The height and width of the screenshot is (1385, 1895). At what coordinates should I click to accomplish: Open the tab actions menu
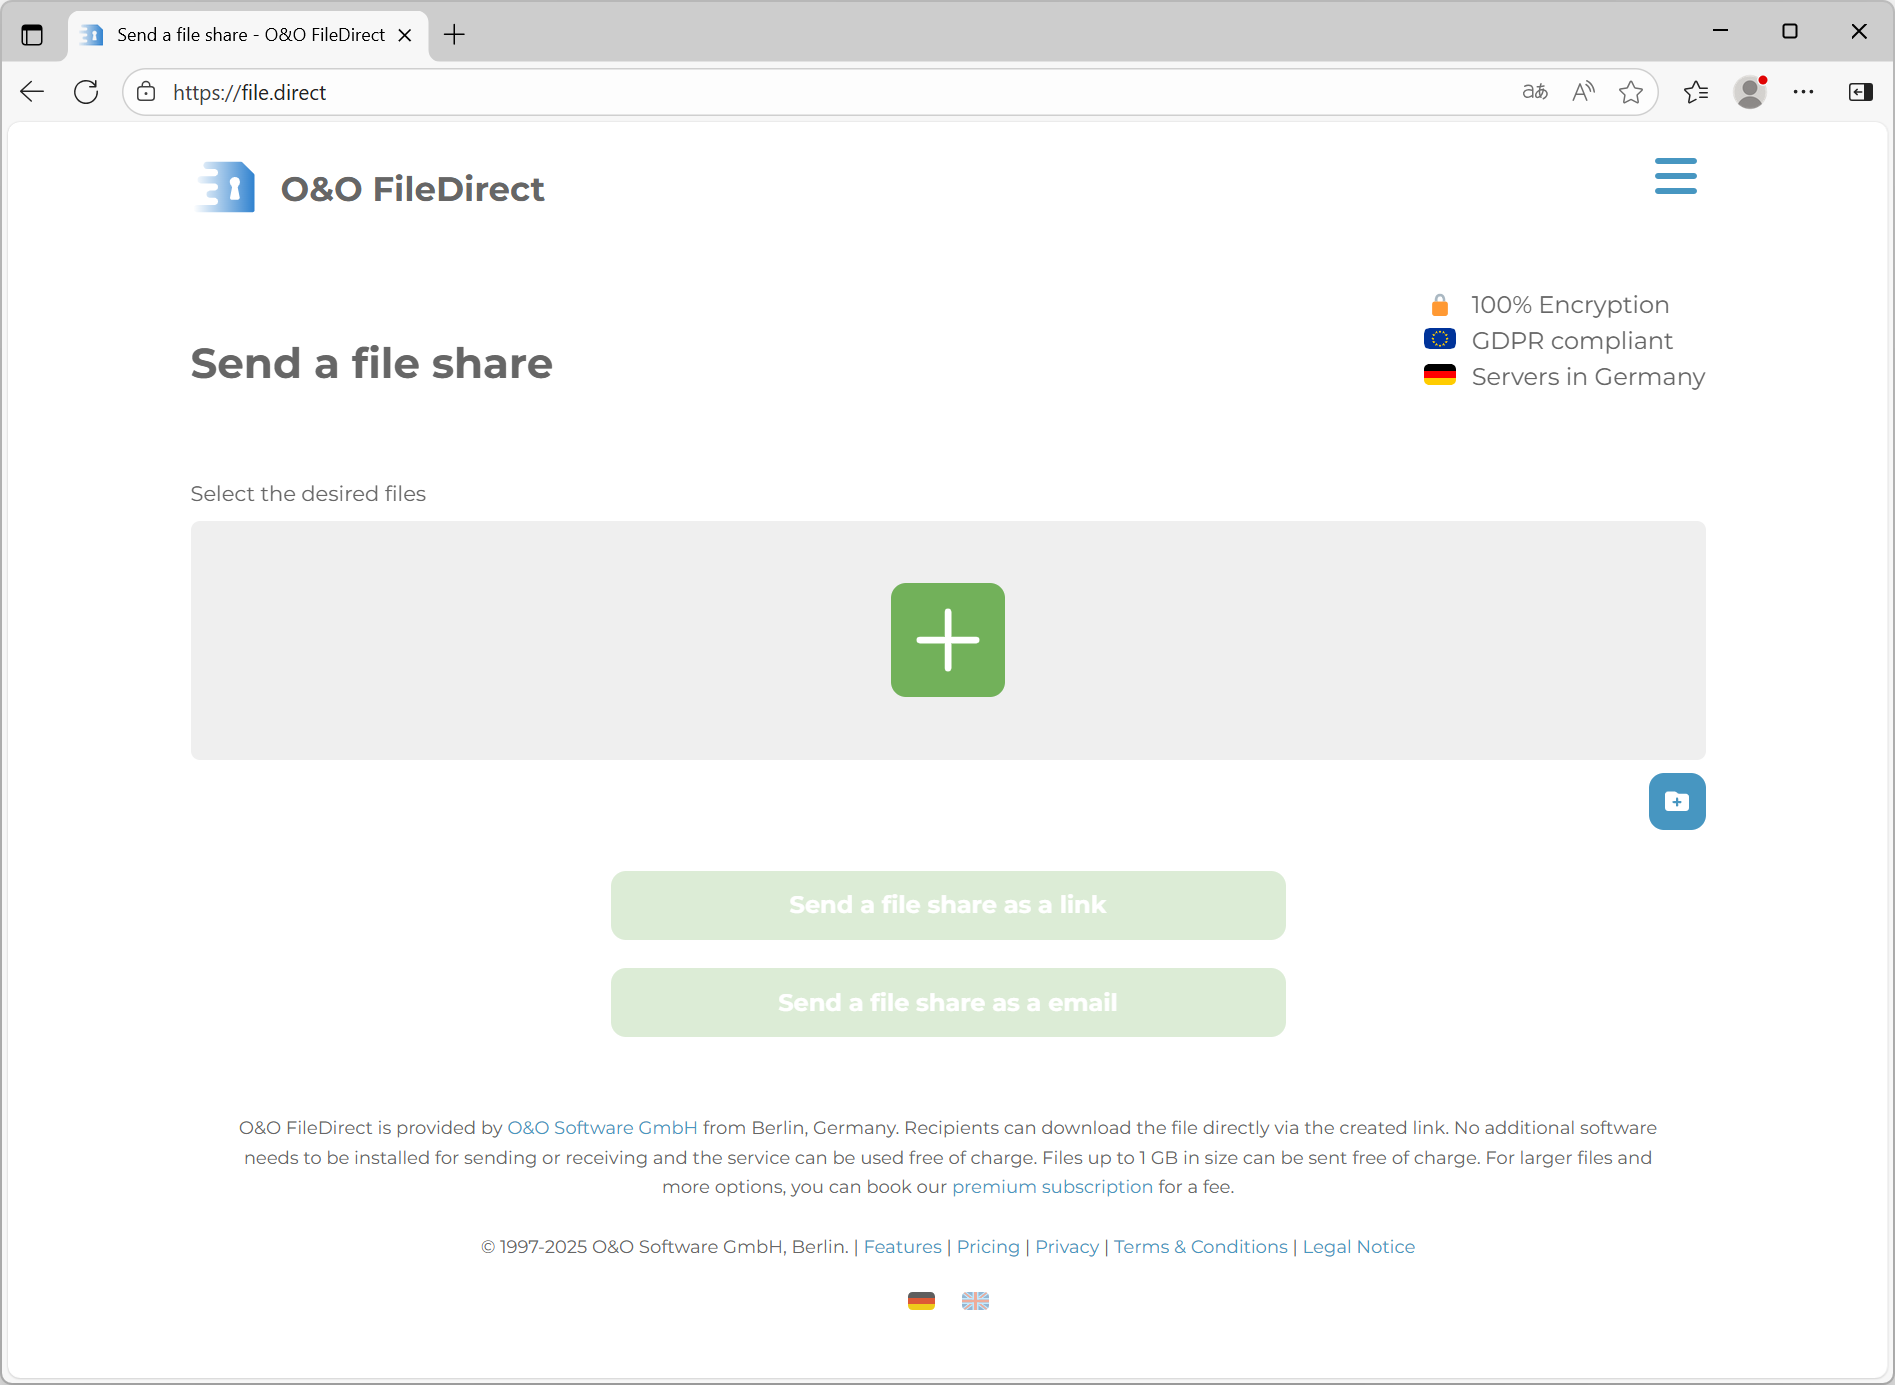click(32, 35)
